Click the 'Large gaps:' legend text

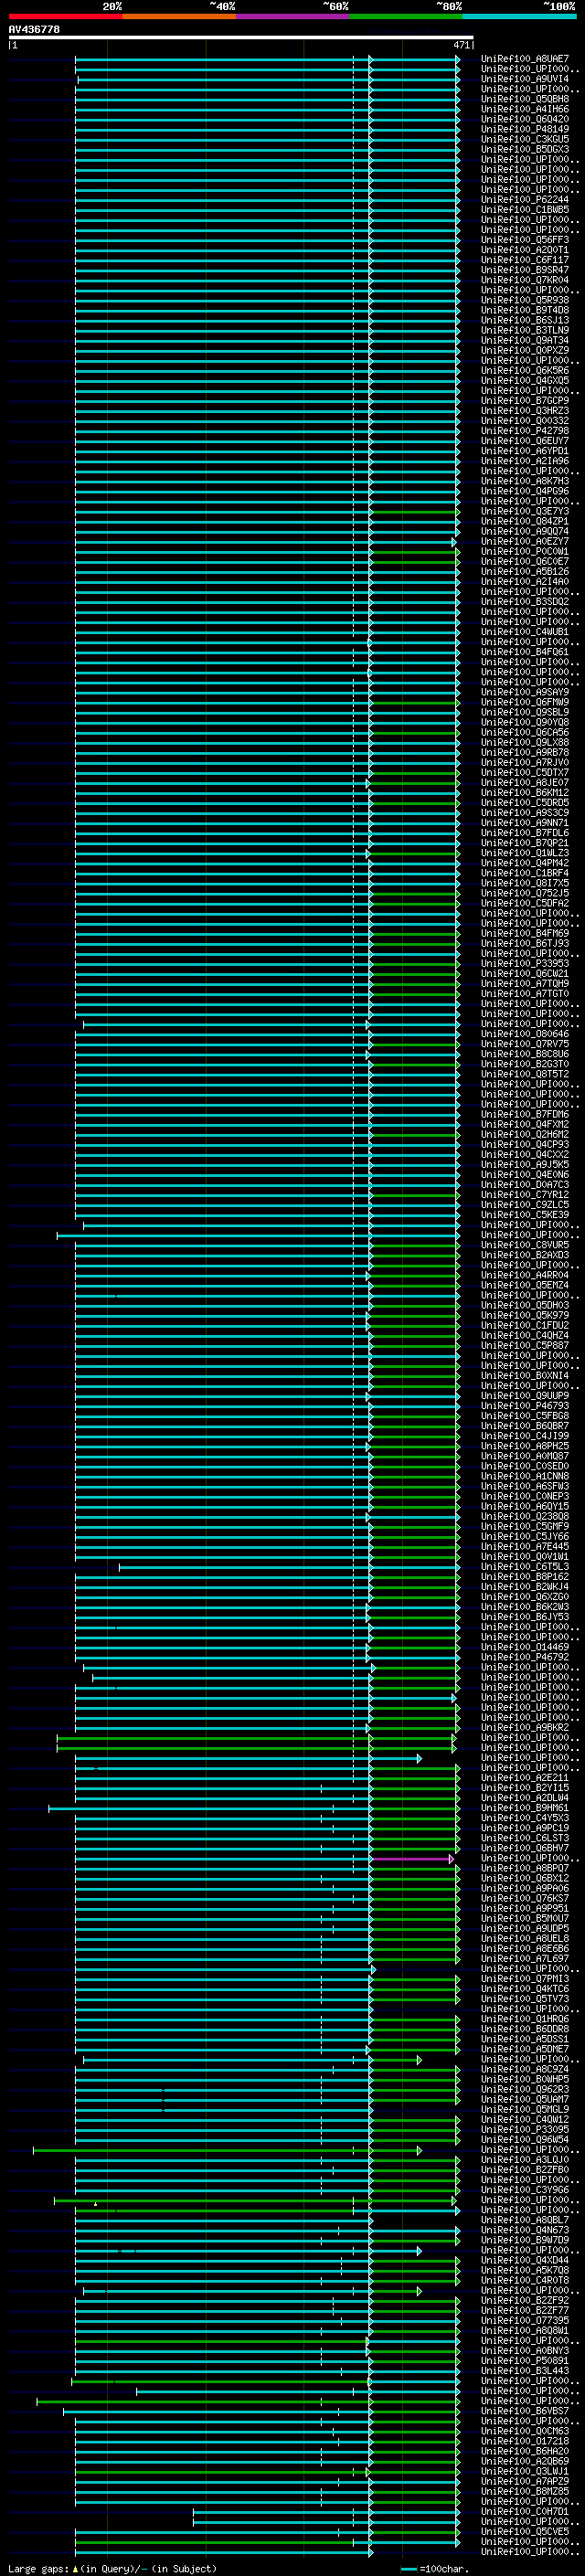pyautogui.click(x=38, y=2568)
